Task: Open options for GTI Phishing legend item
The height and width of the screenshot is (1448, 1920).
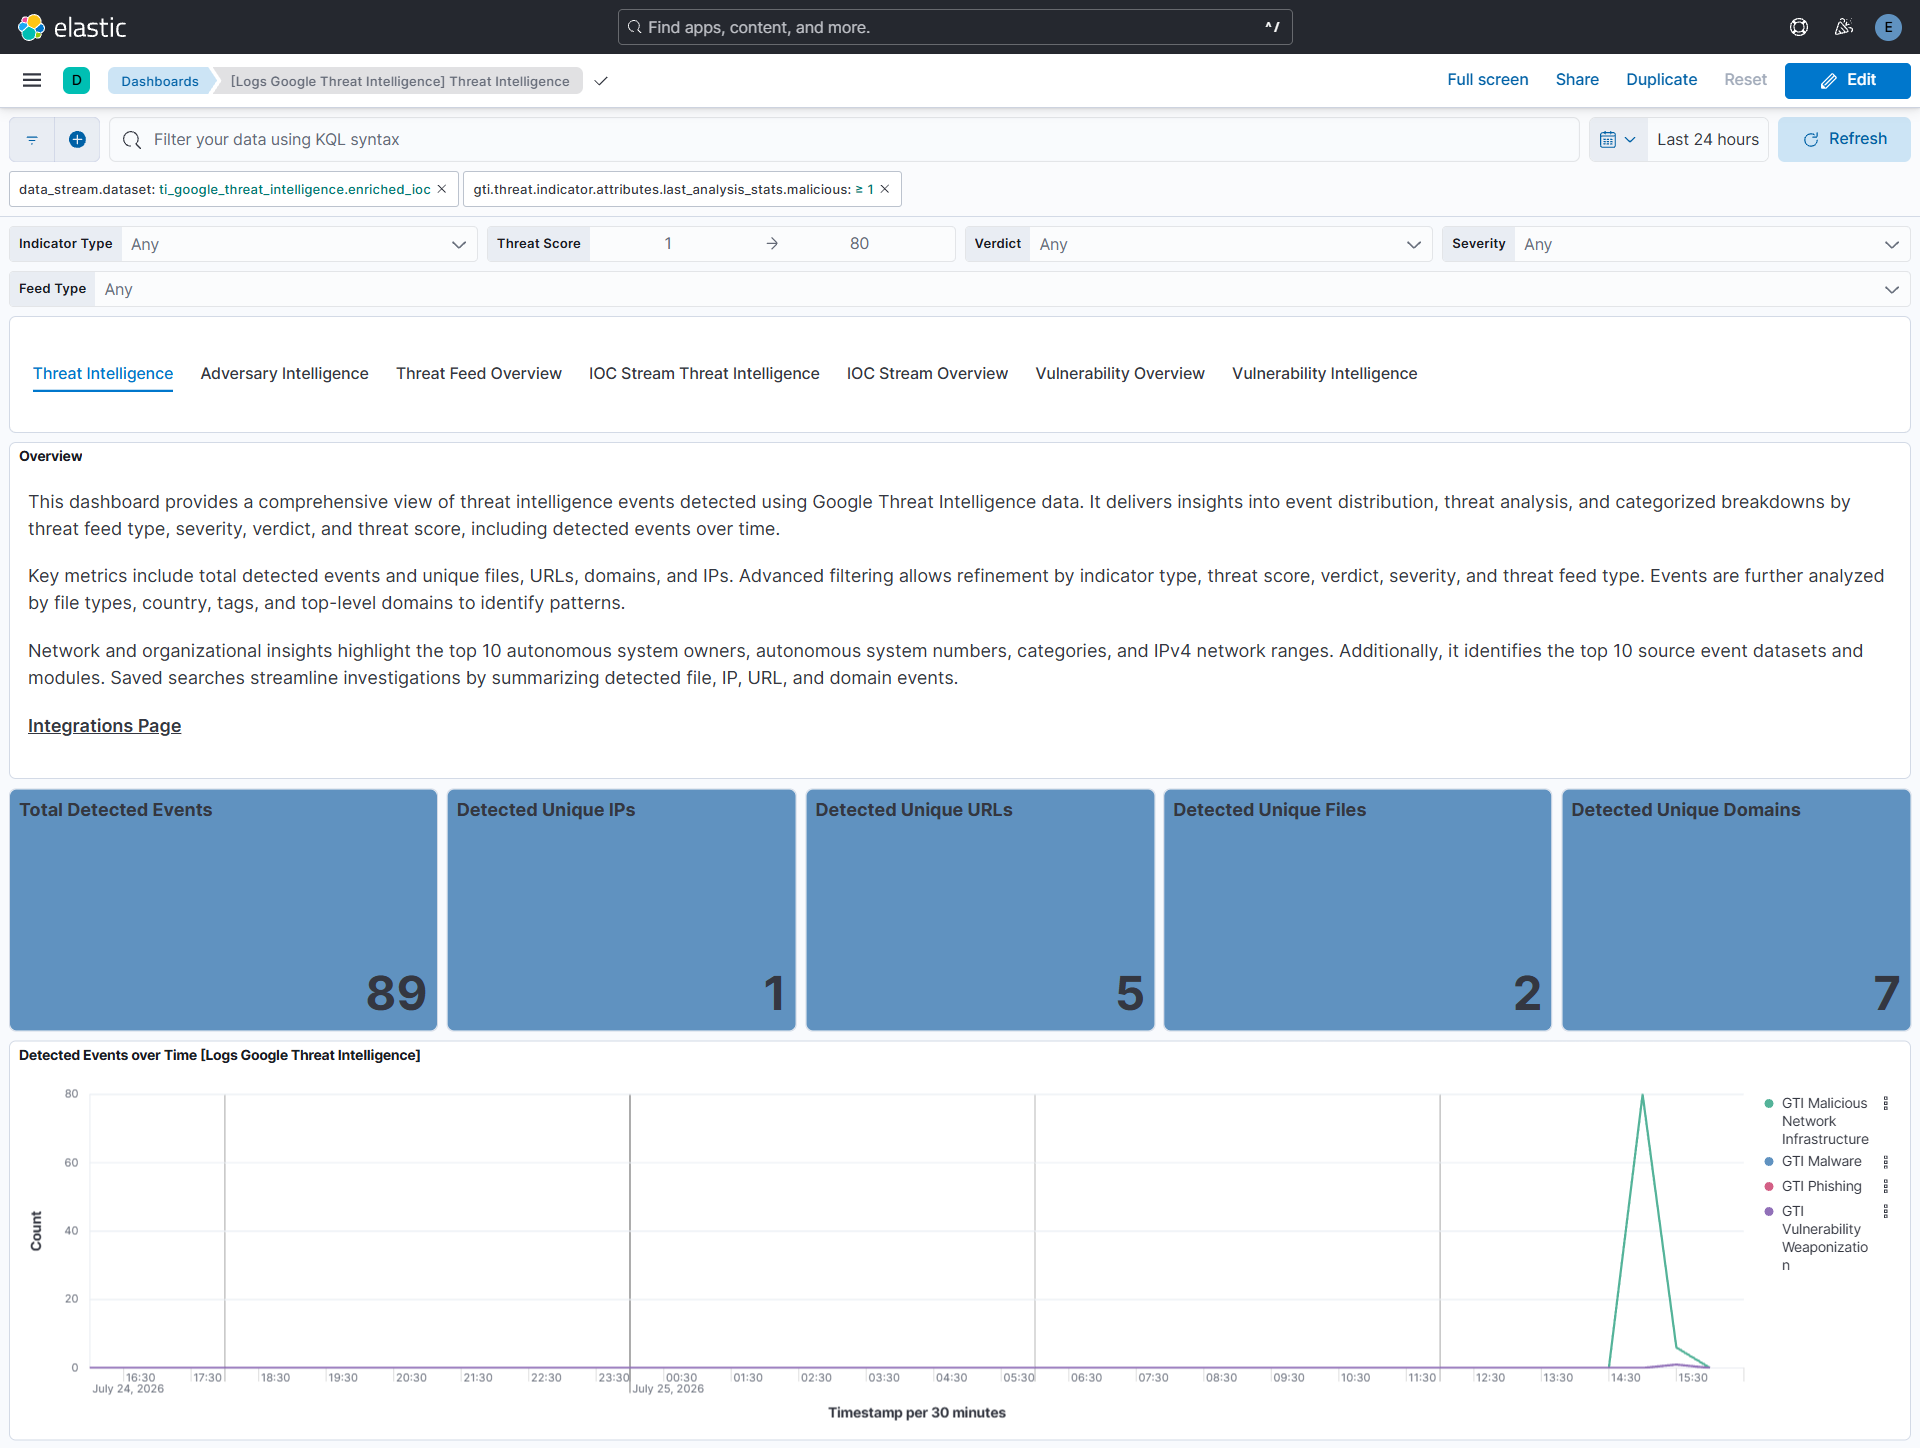Action: tap(1886, 1186)
